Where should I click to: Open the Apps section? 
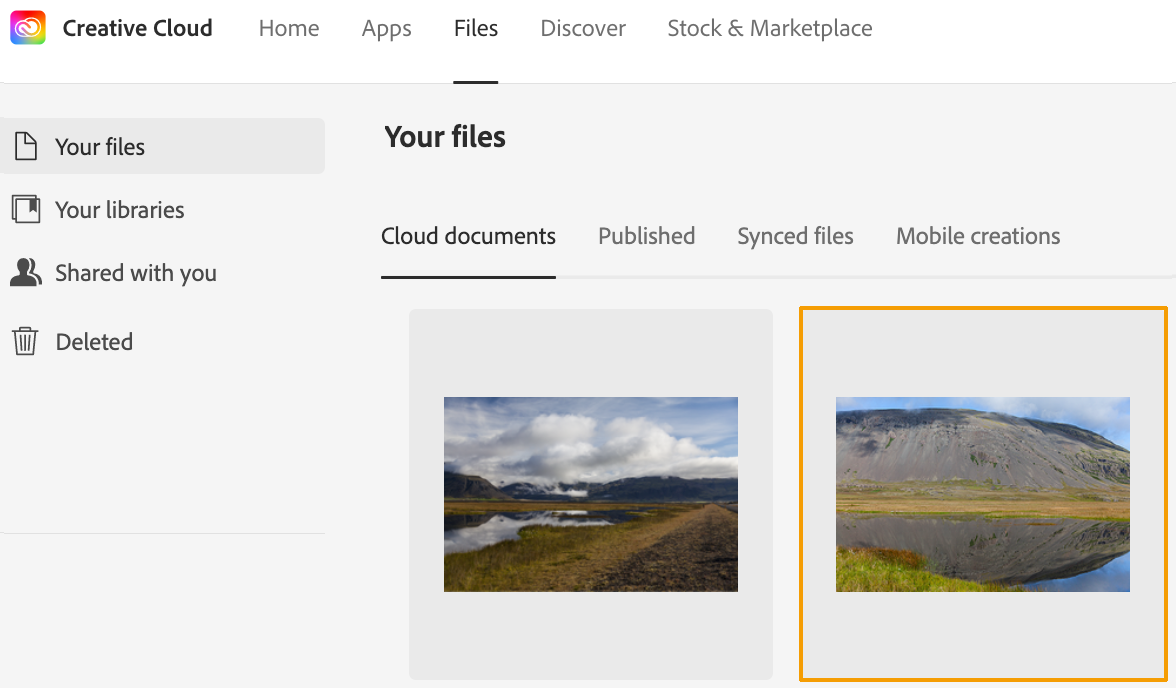(387, 29)
